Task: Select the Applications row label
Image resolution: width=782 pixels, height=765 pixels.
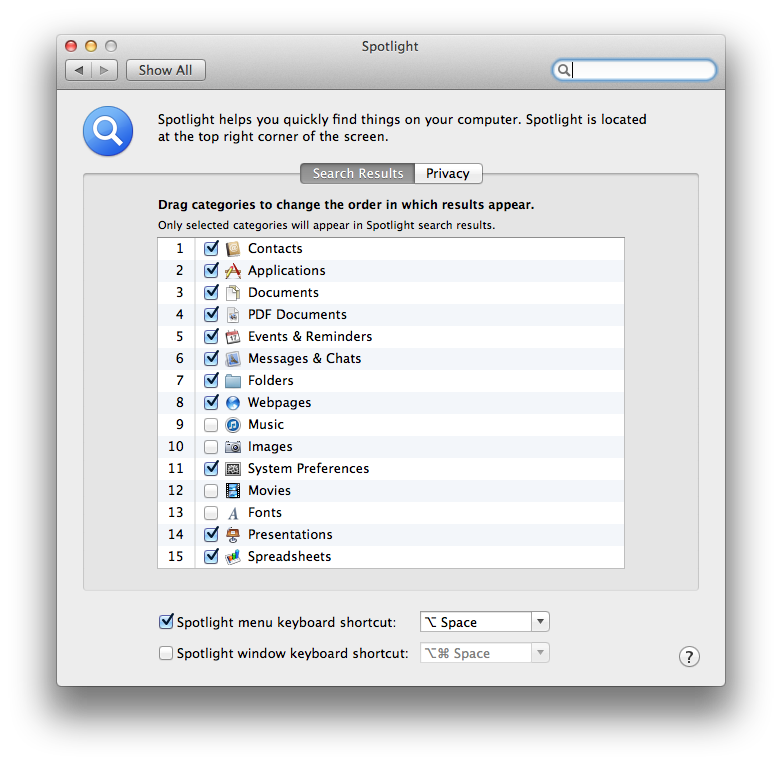Action: [x=287, y=271]
